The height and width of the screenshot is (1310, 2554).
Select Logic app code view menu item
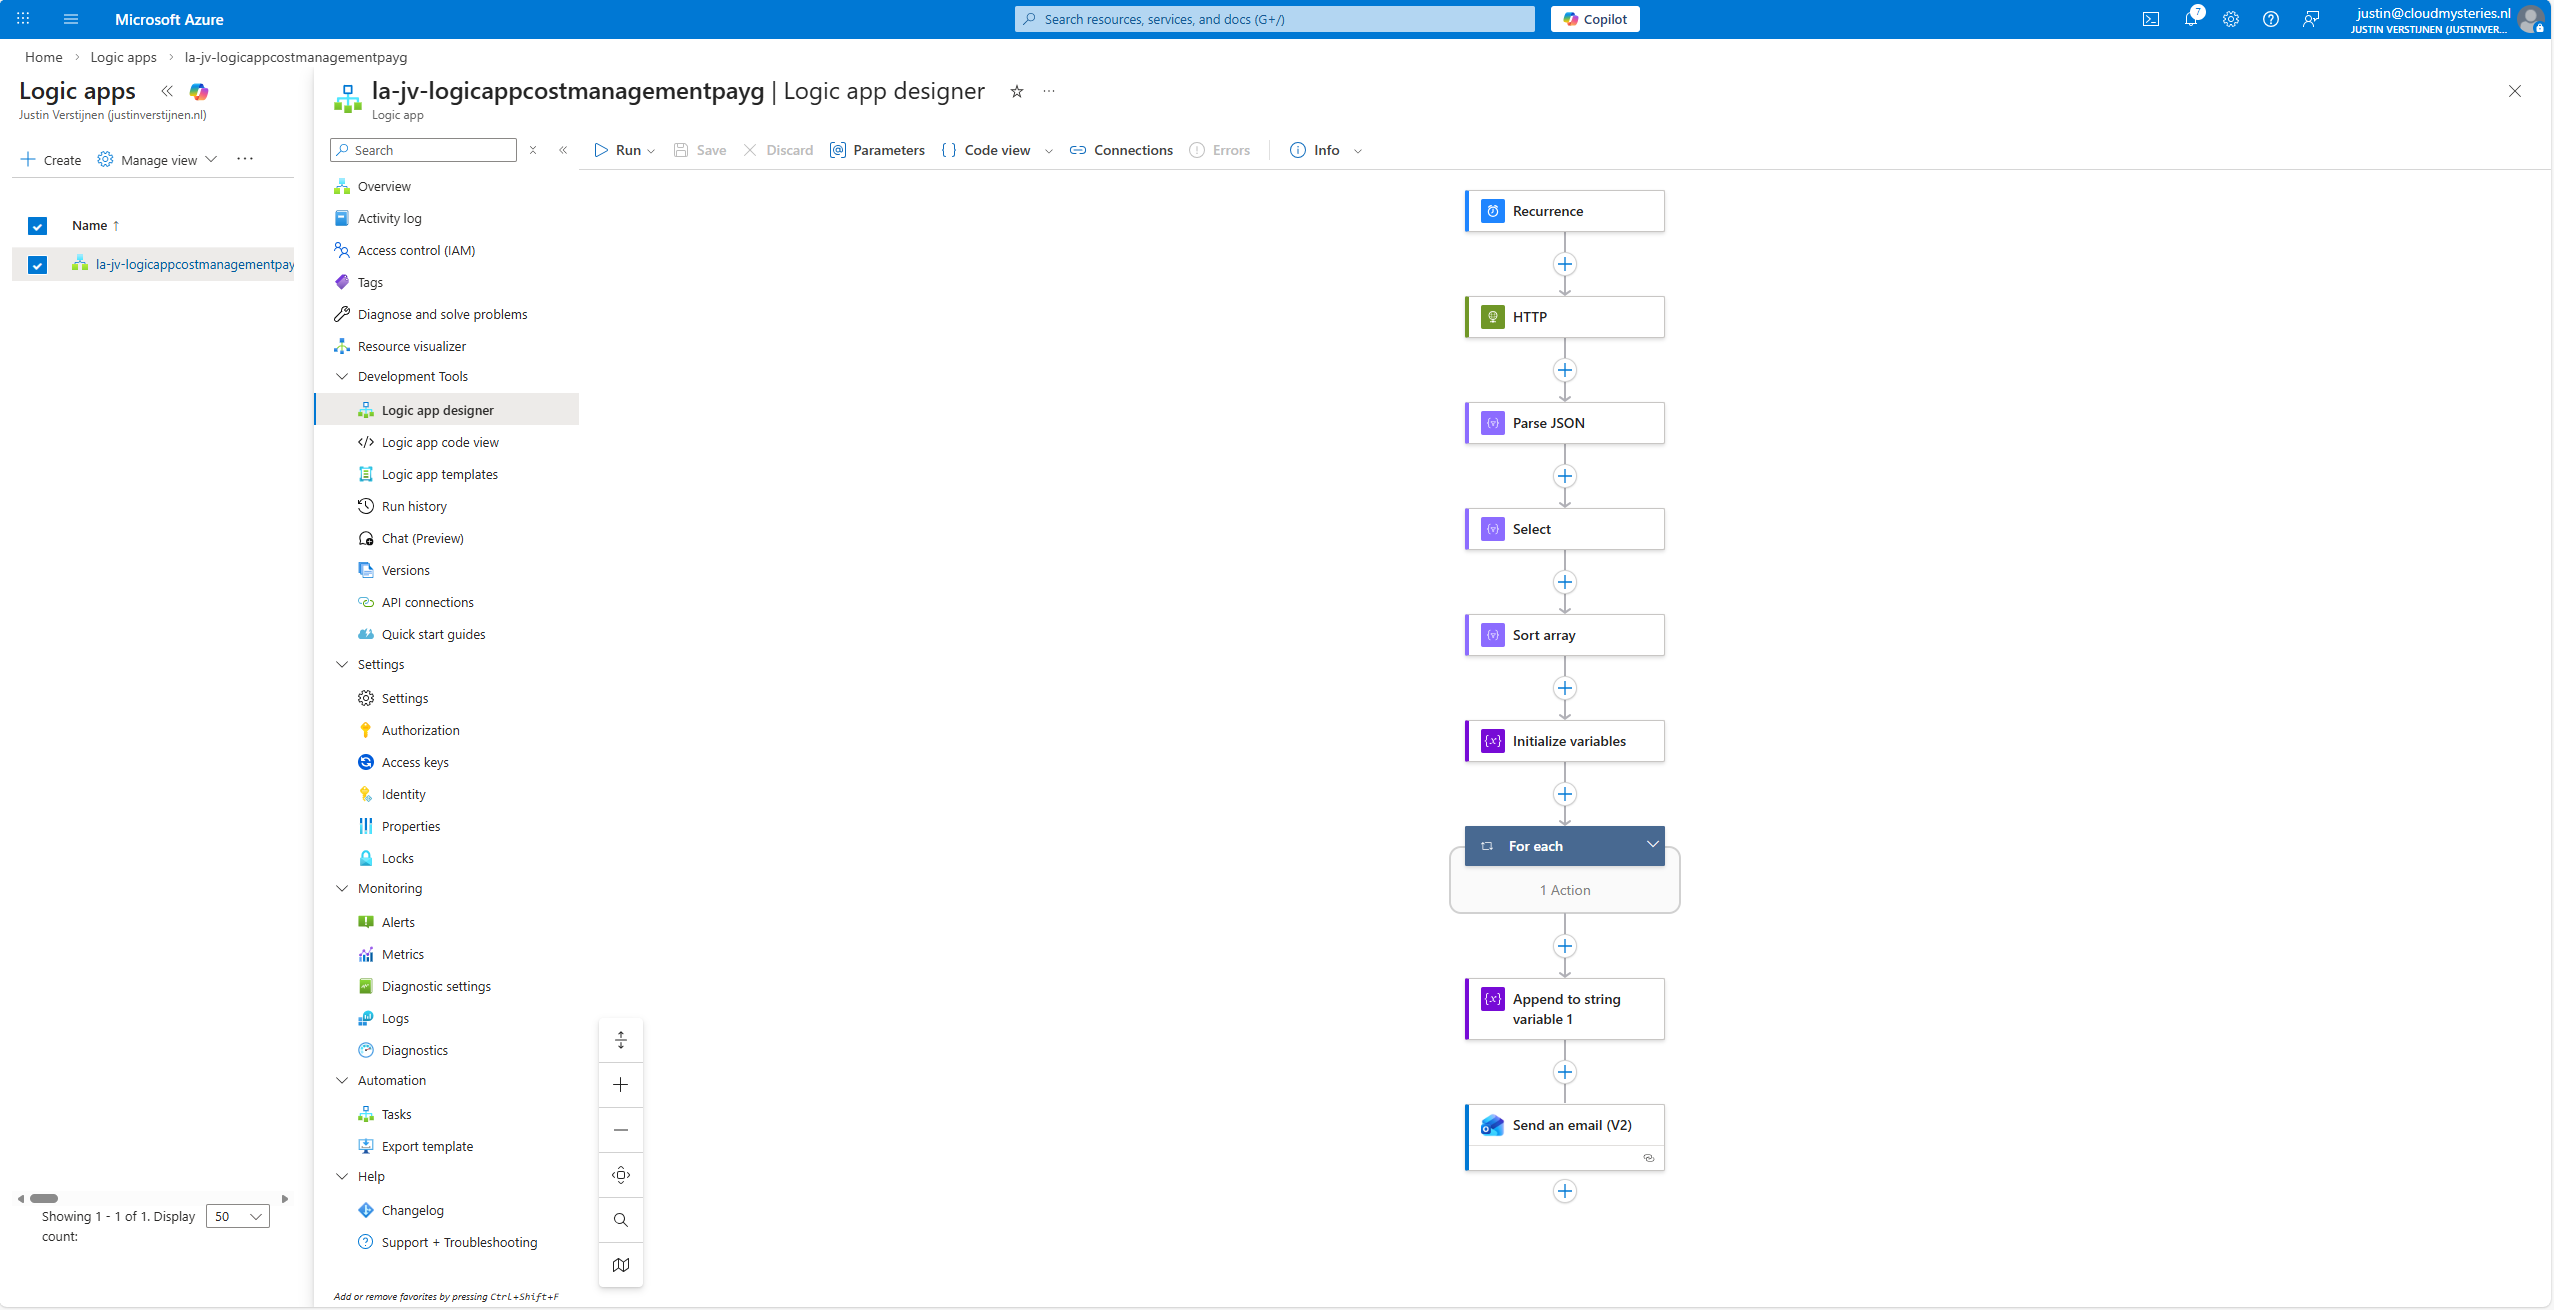(x=440, y=443)
